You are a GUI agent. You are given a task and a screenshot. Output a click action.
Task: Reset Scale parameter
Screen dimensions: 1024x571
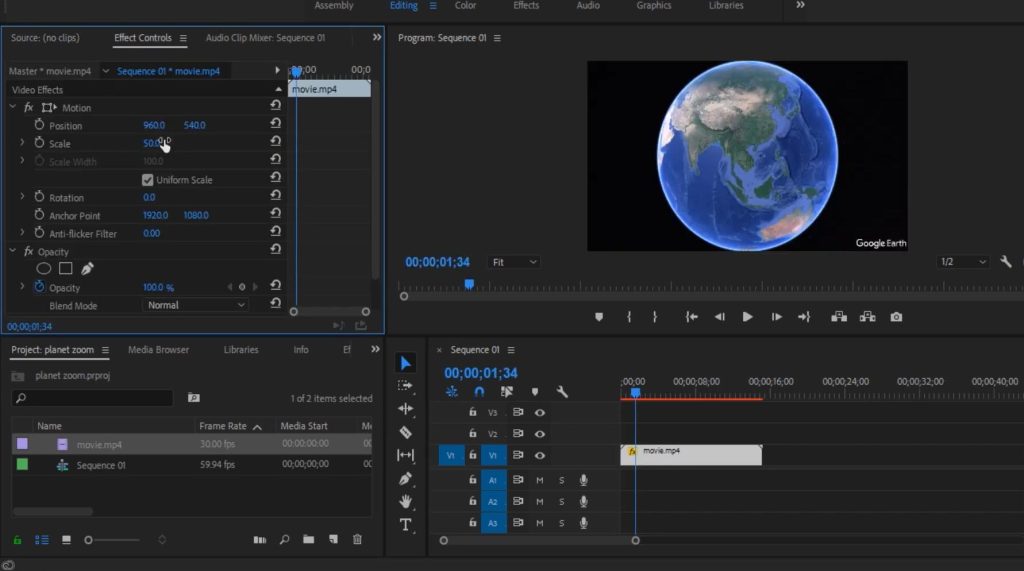pos(276,141)
